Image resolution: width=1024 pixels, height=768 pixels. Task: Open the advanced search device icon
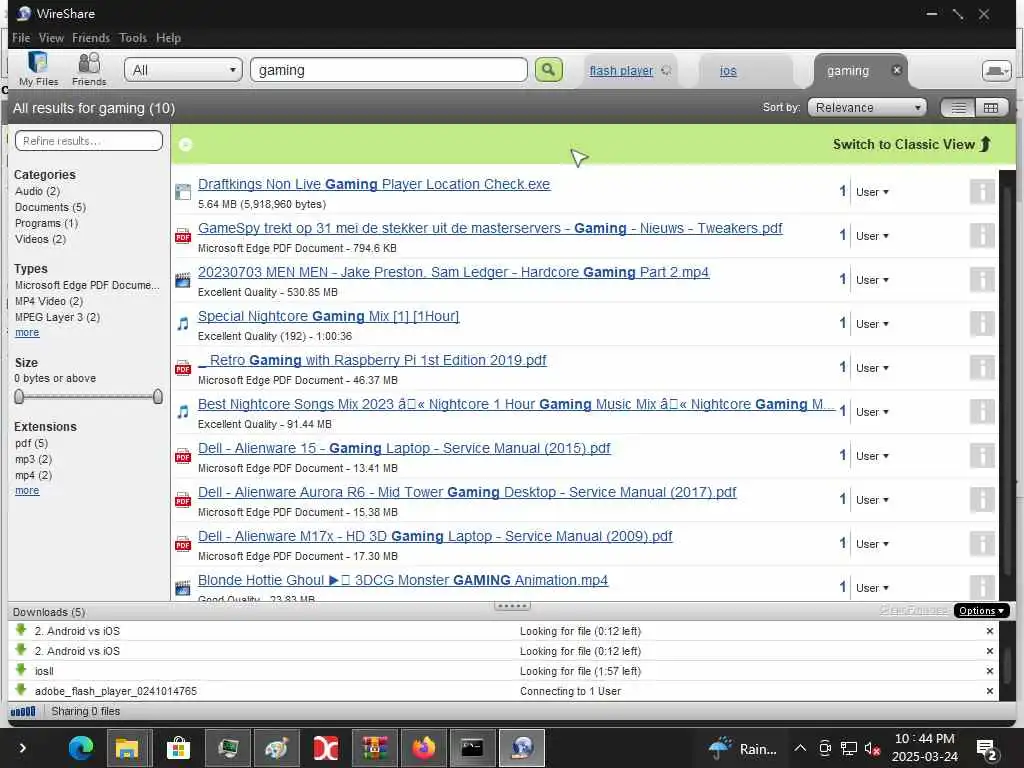pos(997,71)
